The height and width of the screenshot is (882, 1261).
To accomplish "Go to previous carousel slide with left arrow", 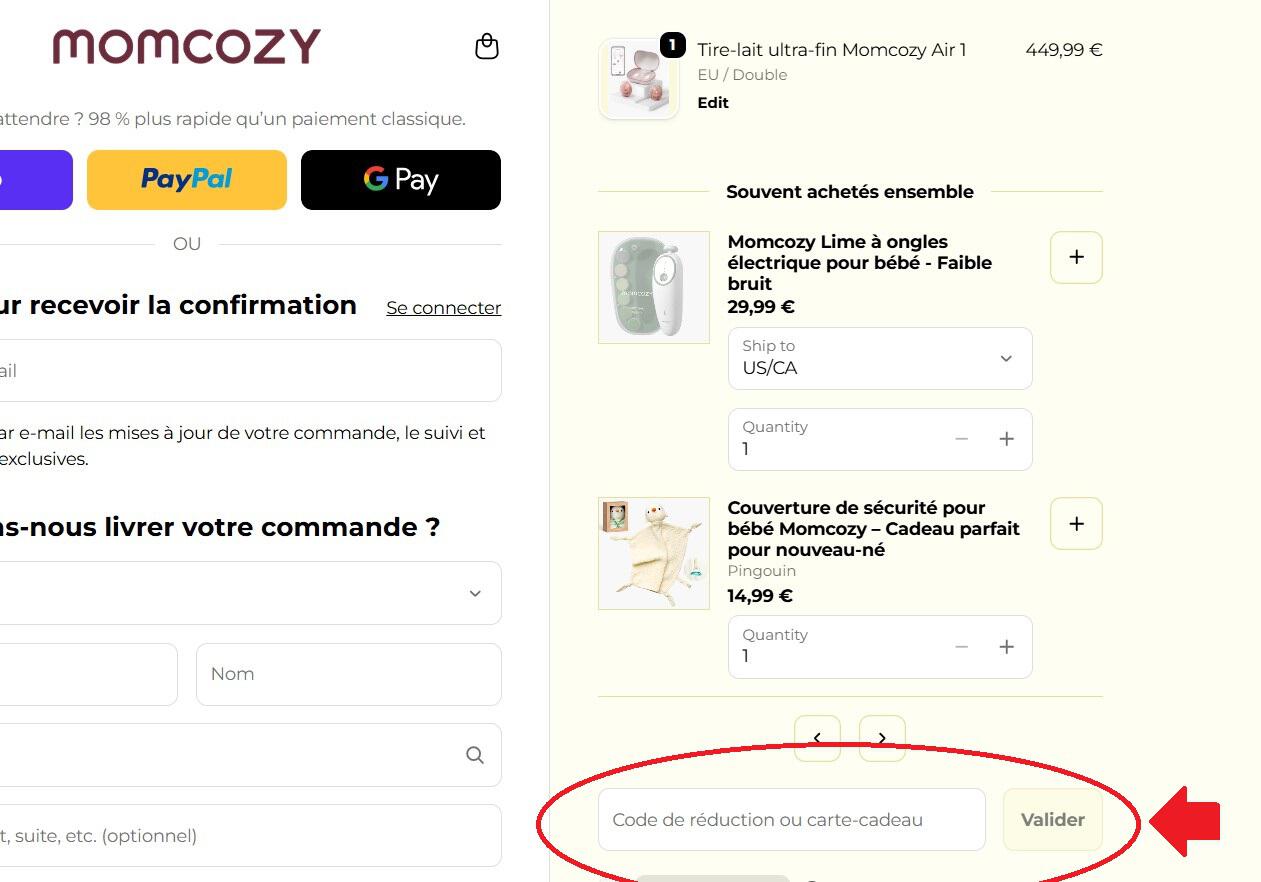I will (817, 737).
